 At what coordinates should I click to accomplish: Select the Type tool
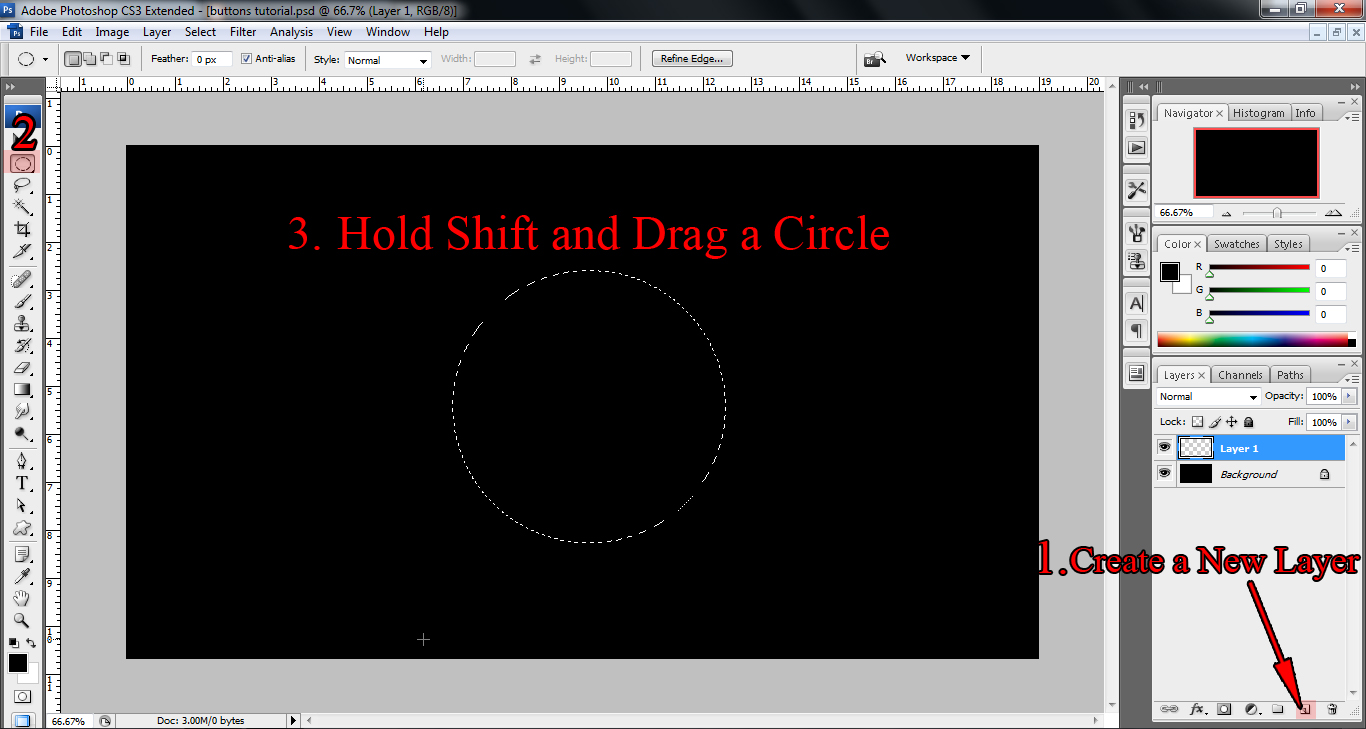tap(22, 483)
